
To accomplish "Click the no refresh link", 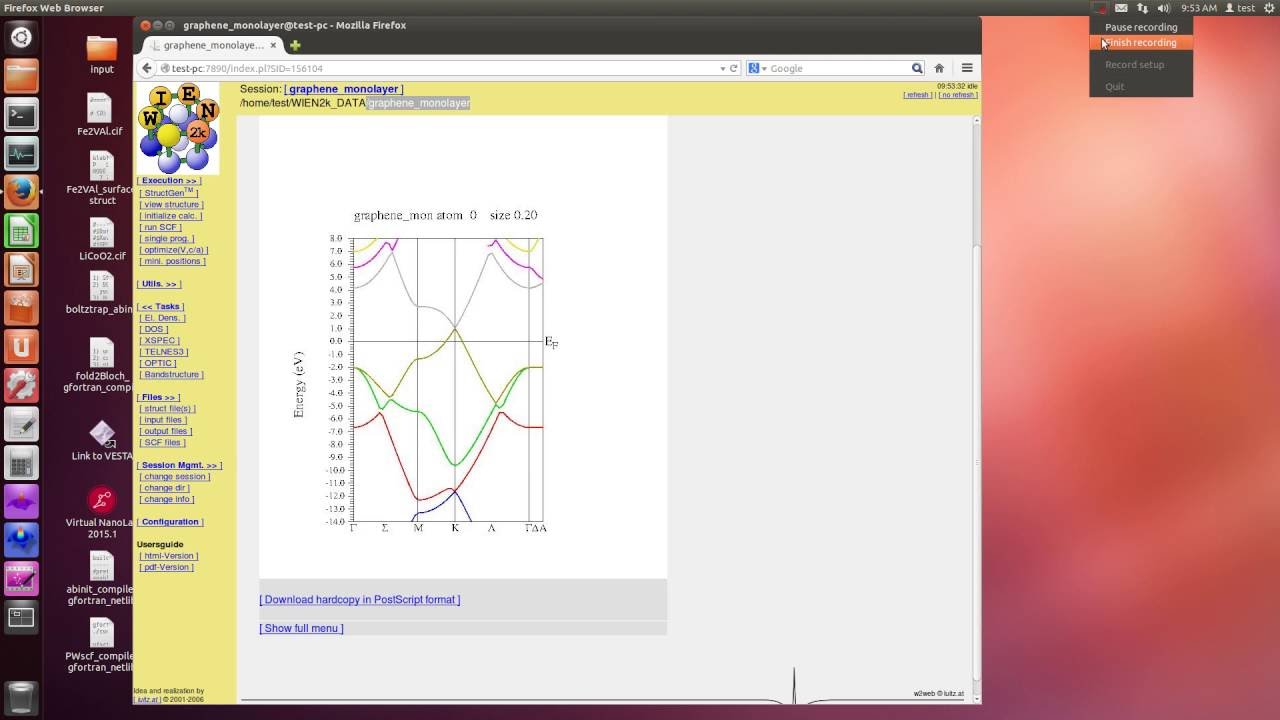I will click(958, 95).
